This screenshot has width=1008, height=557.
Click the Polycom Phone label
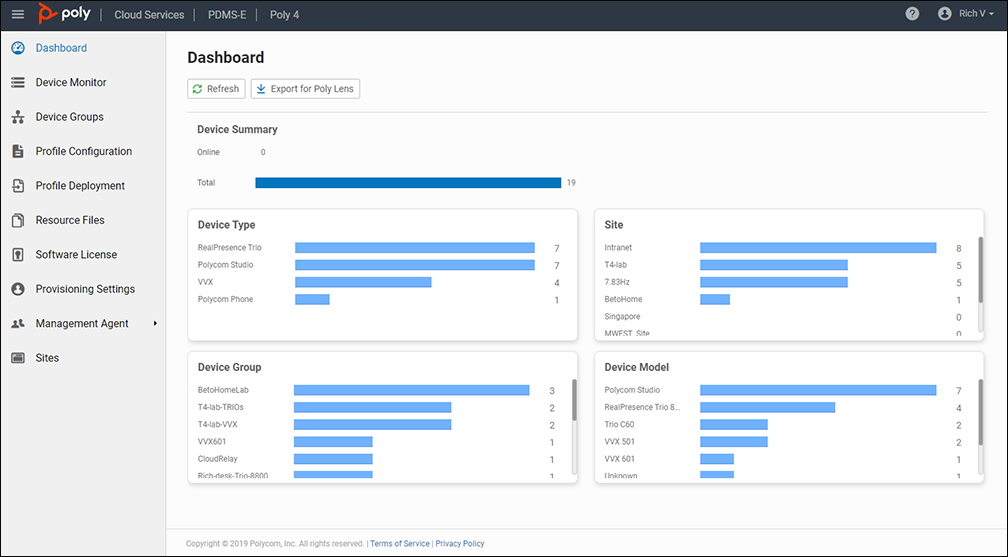226,300
